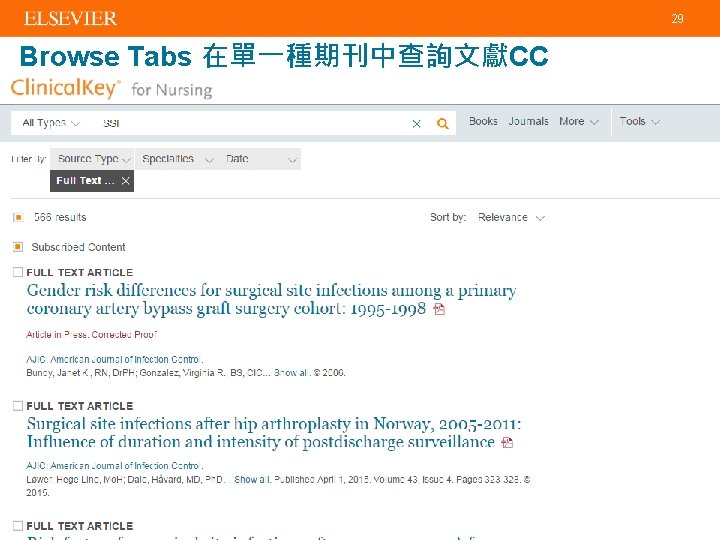The image size is (720, 540).
Task: Check the Norway hip arthroplasty article checkbox
Action: 18,406
